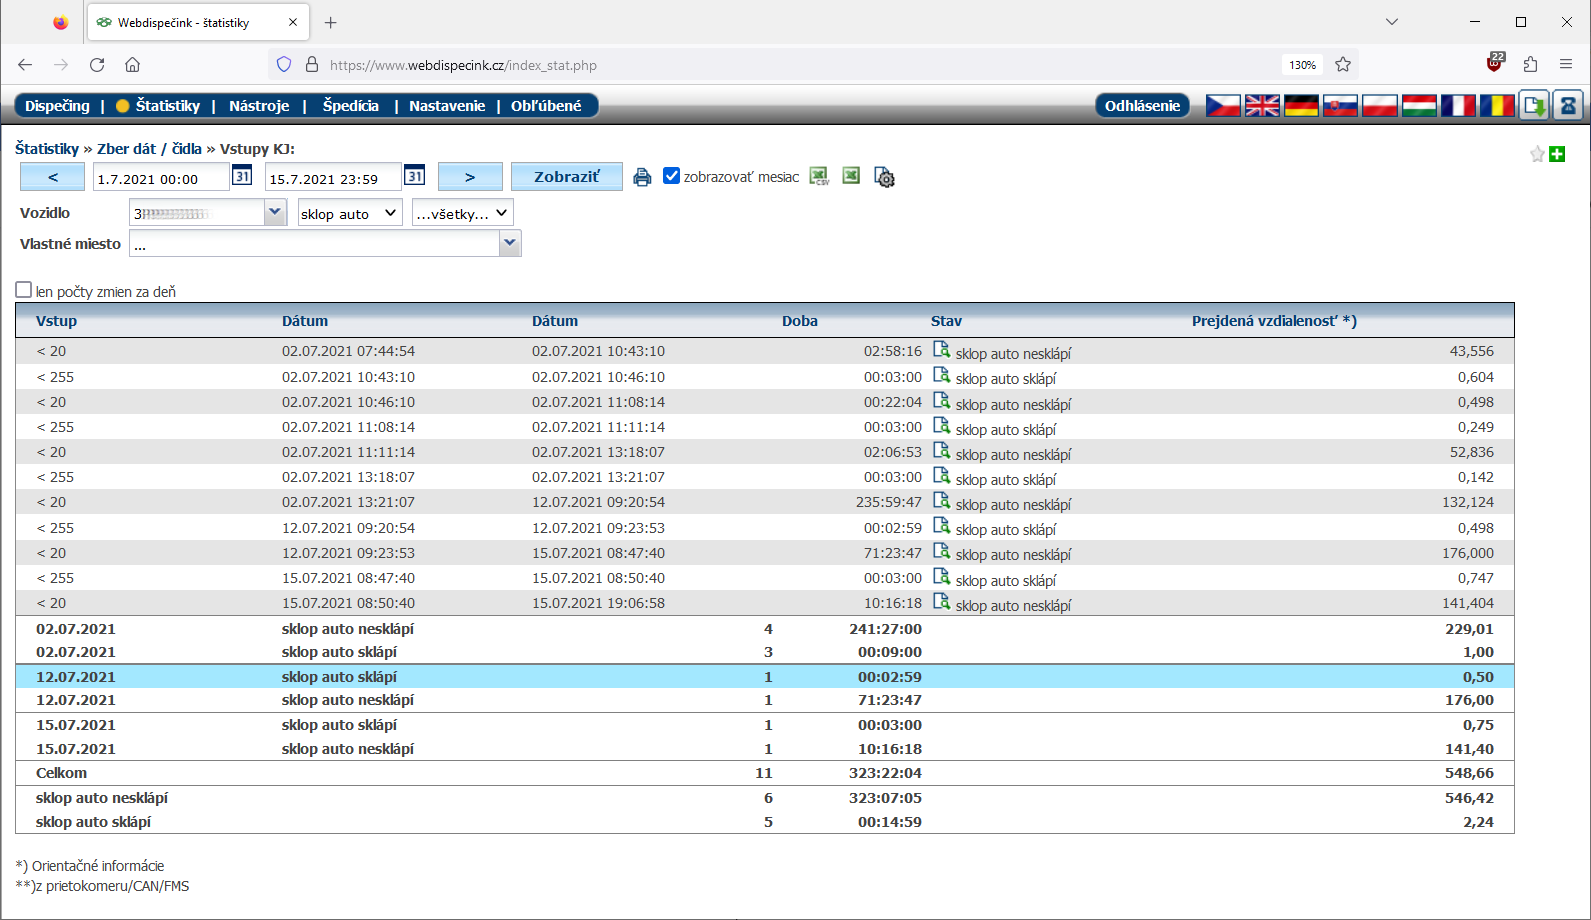Click the grey favorite star on the page
The width and height of the screenshot is (1591, 920).
click(x=1537, y=154)
